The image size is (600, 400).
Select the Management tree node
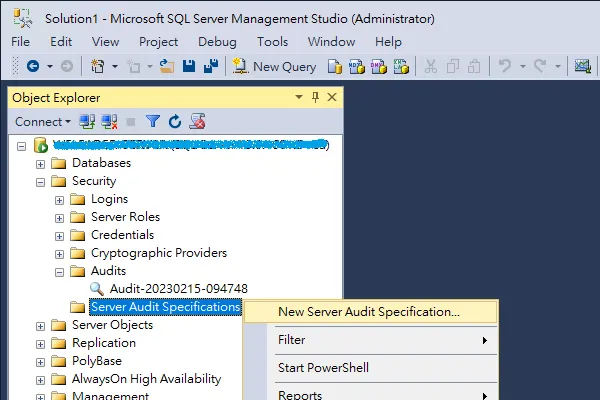[x=110, y=395]
